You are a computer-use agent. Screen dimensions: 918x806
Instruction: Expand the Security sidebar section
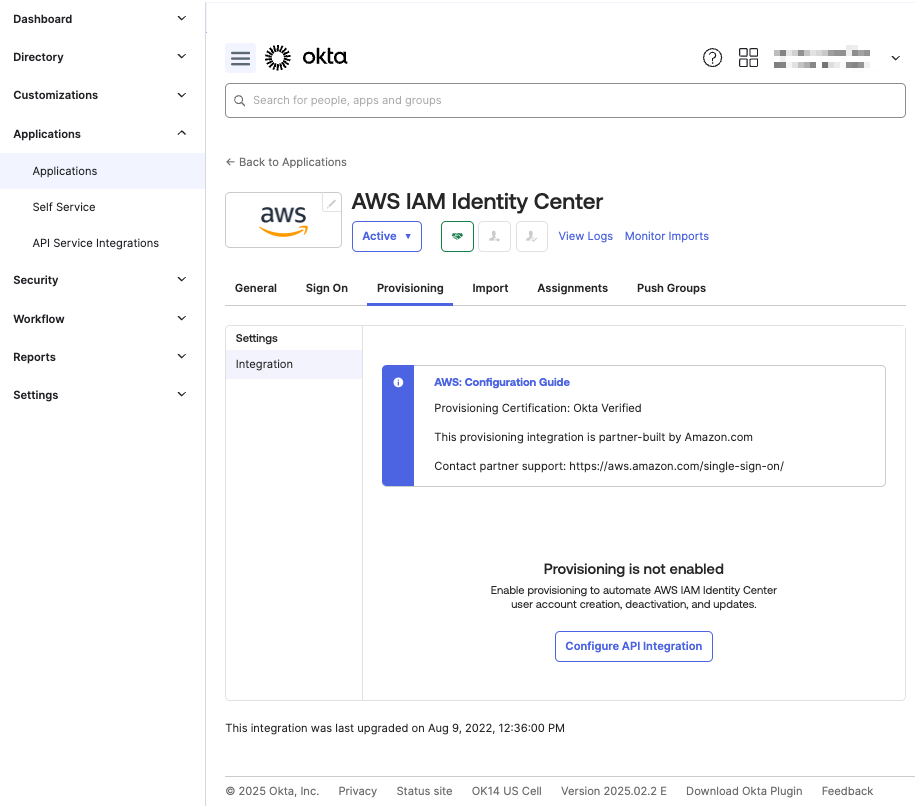[x=35, y=280]
